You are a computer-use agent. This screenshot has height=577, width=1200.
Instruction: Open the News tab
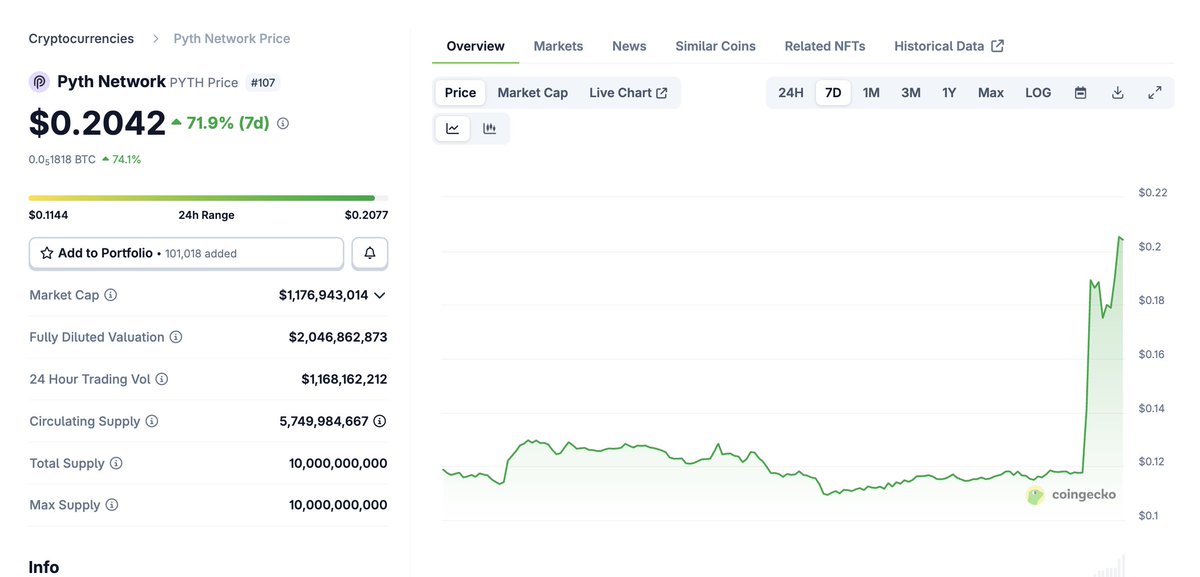(629, 46)
